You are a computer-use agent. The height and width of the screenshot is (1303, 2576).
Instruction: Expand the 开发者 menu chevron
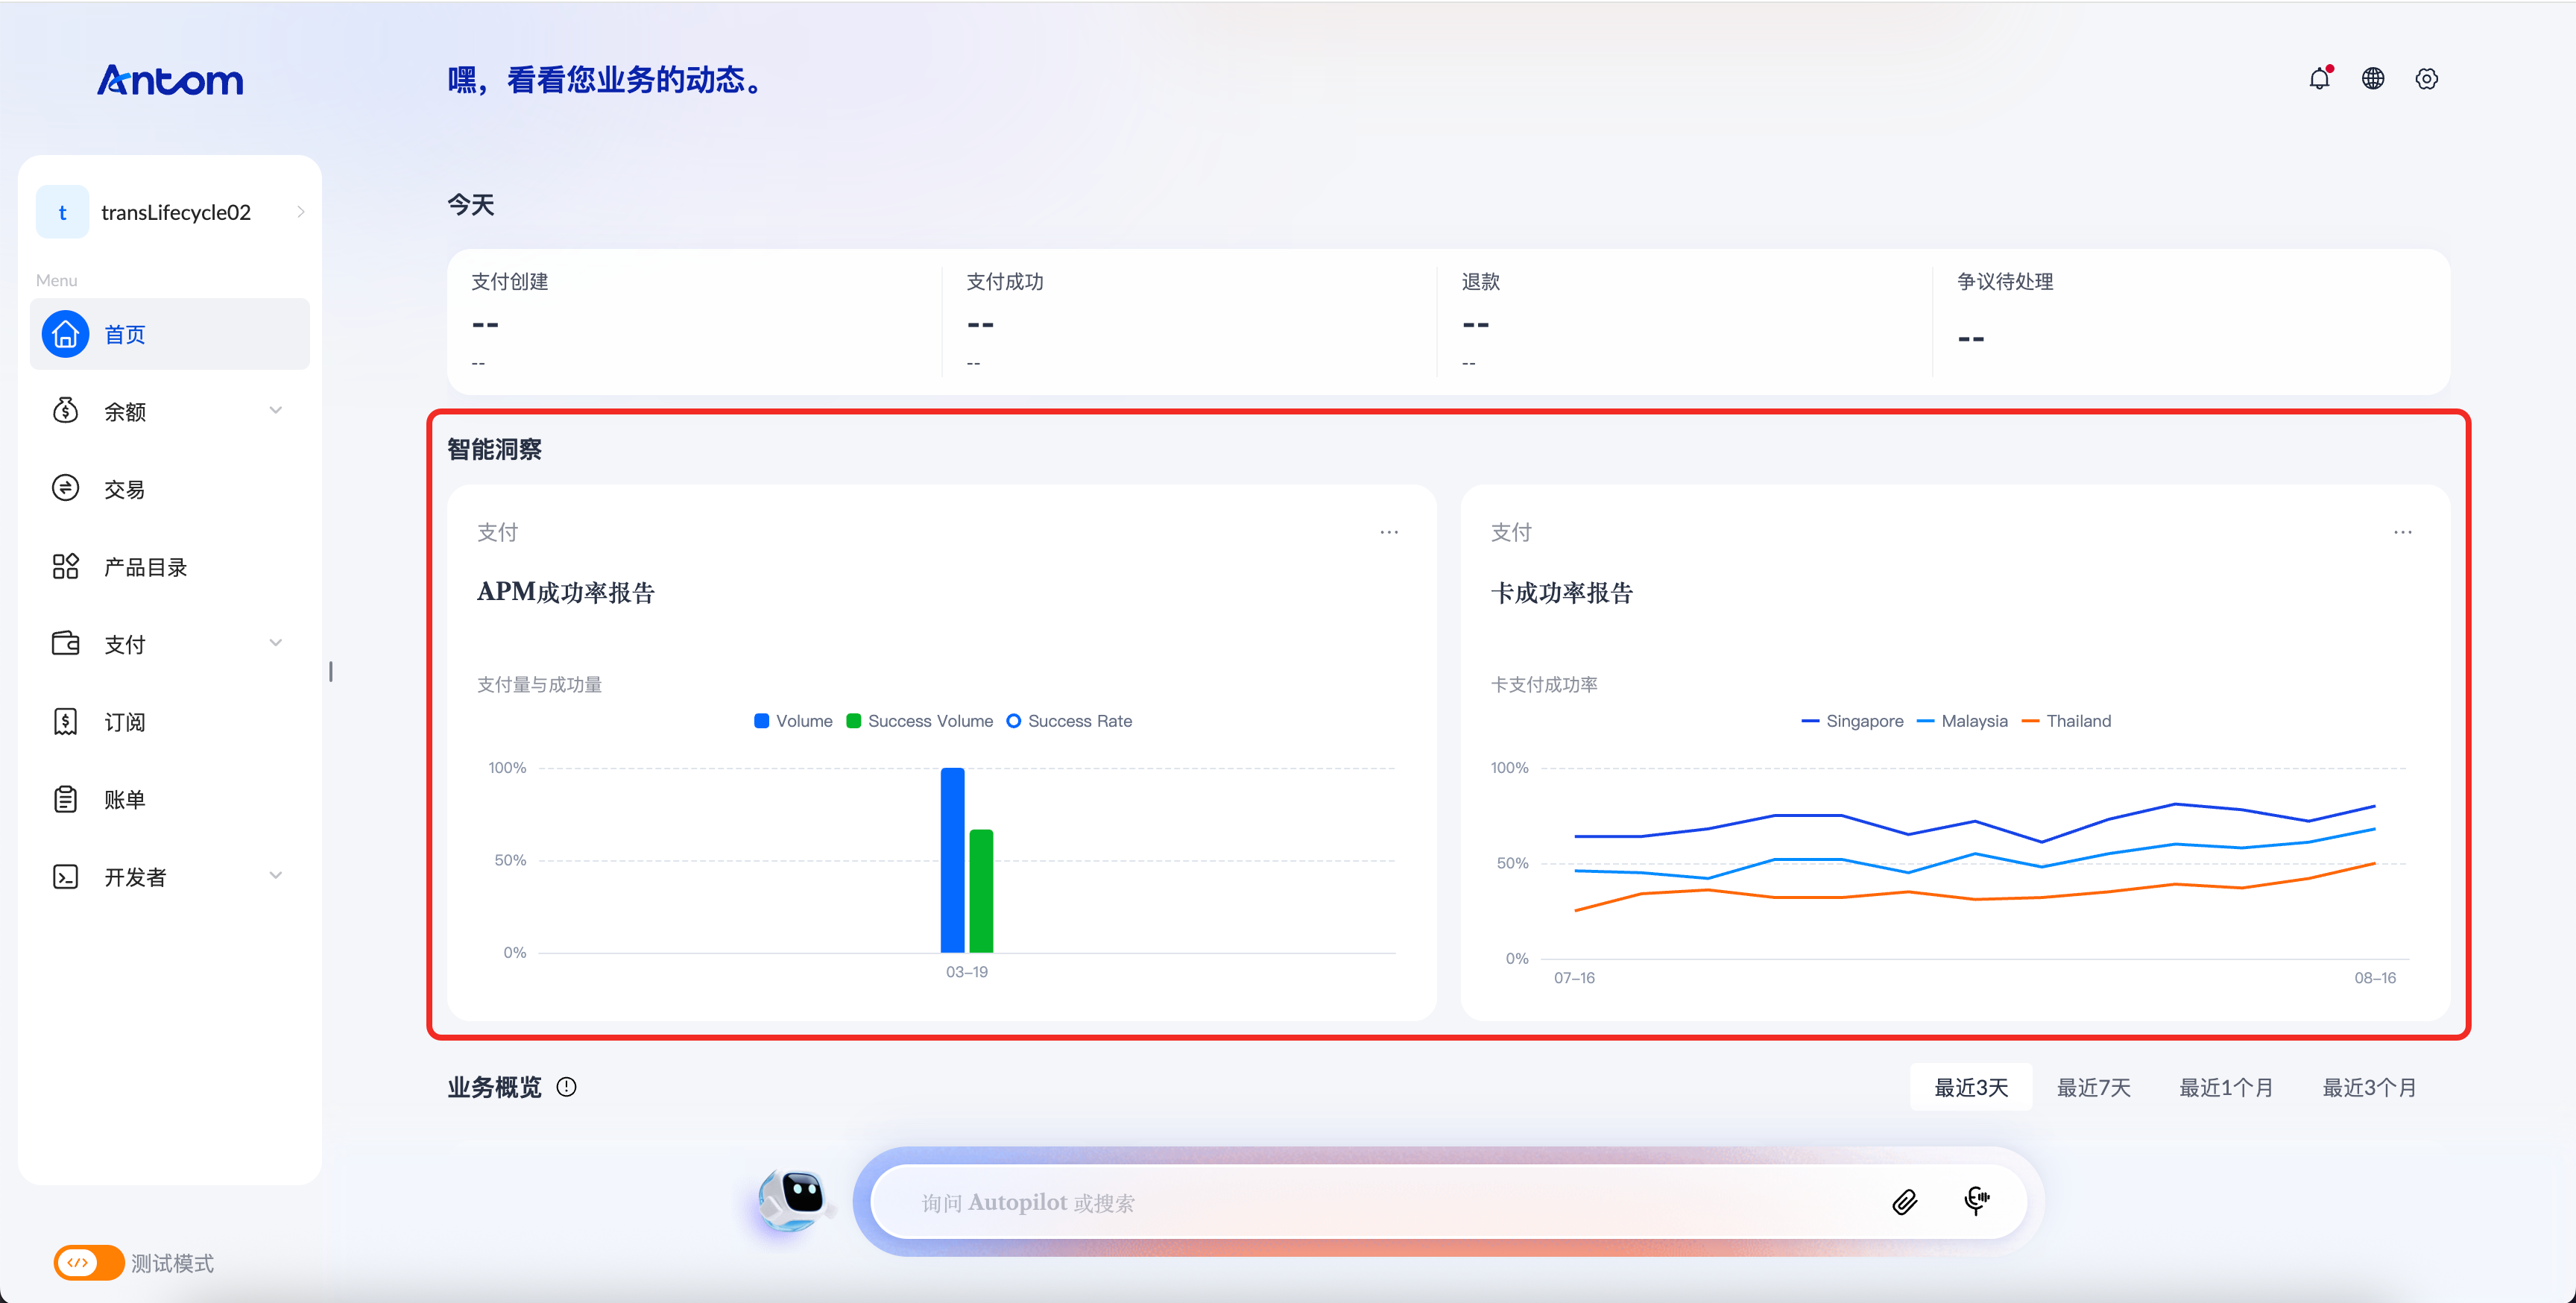275,876
